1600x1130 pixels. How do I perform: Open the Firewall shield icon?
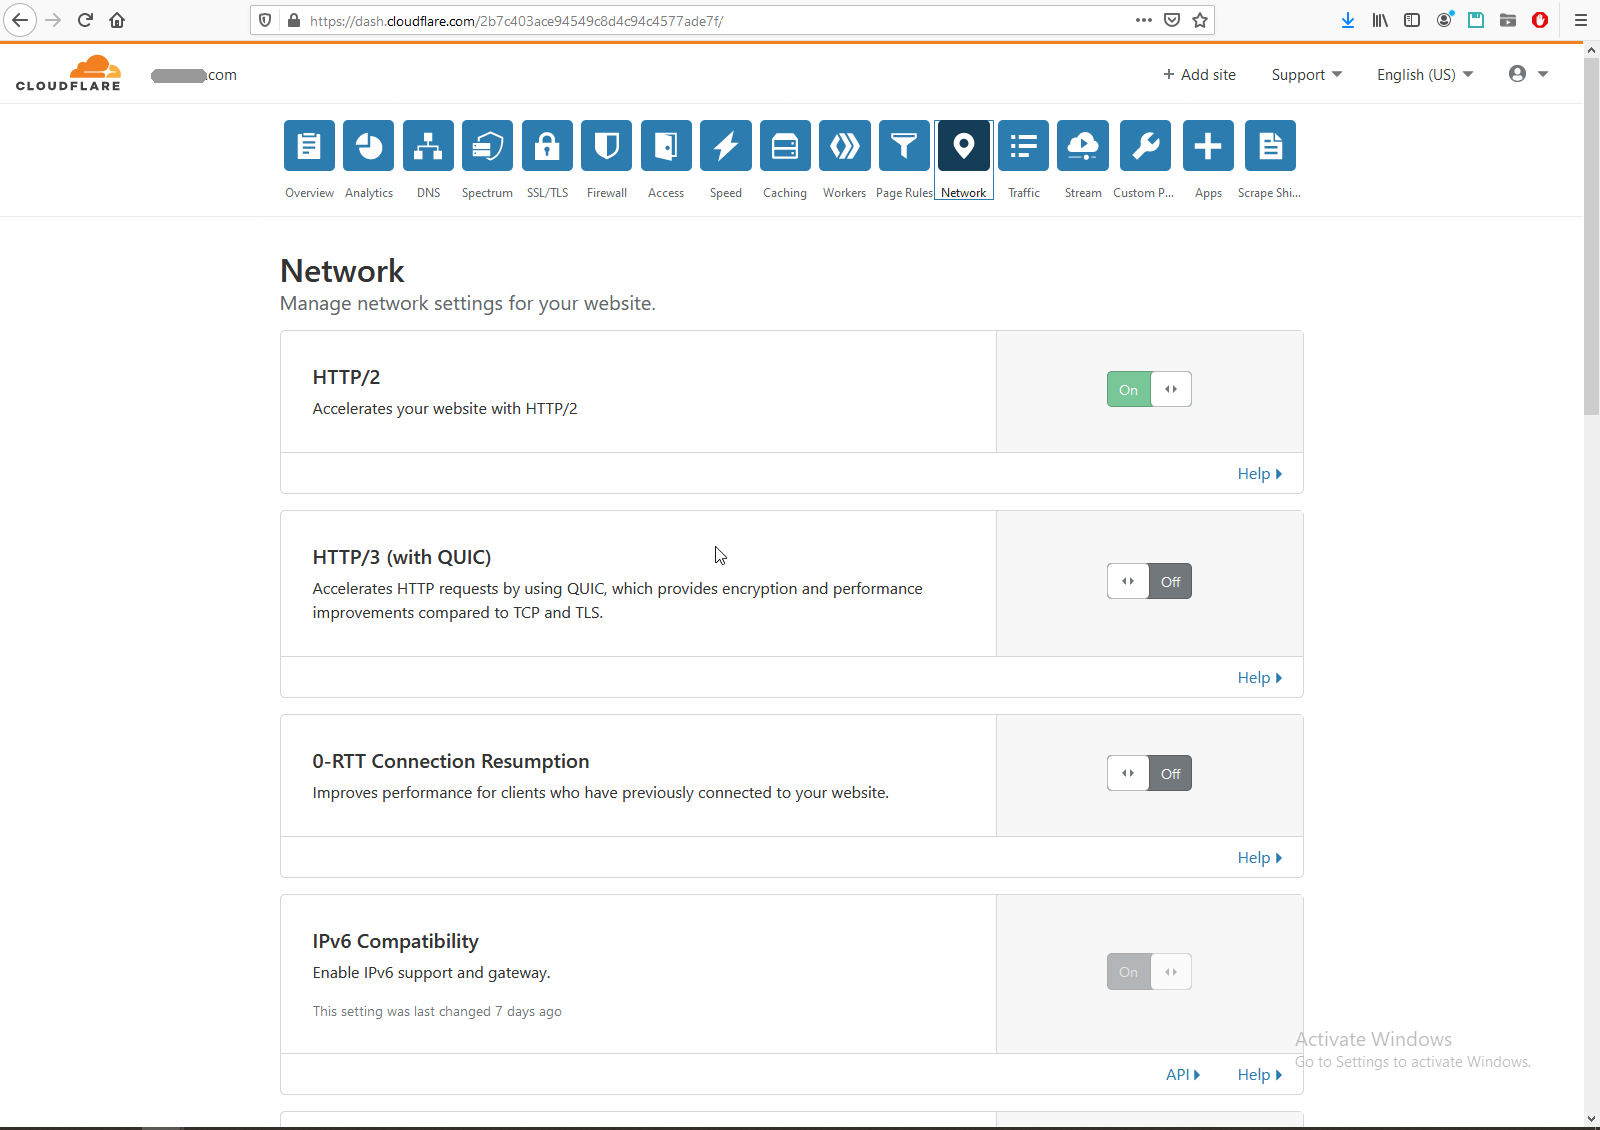pyautogui.click(x=606, y=147)
